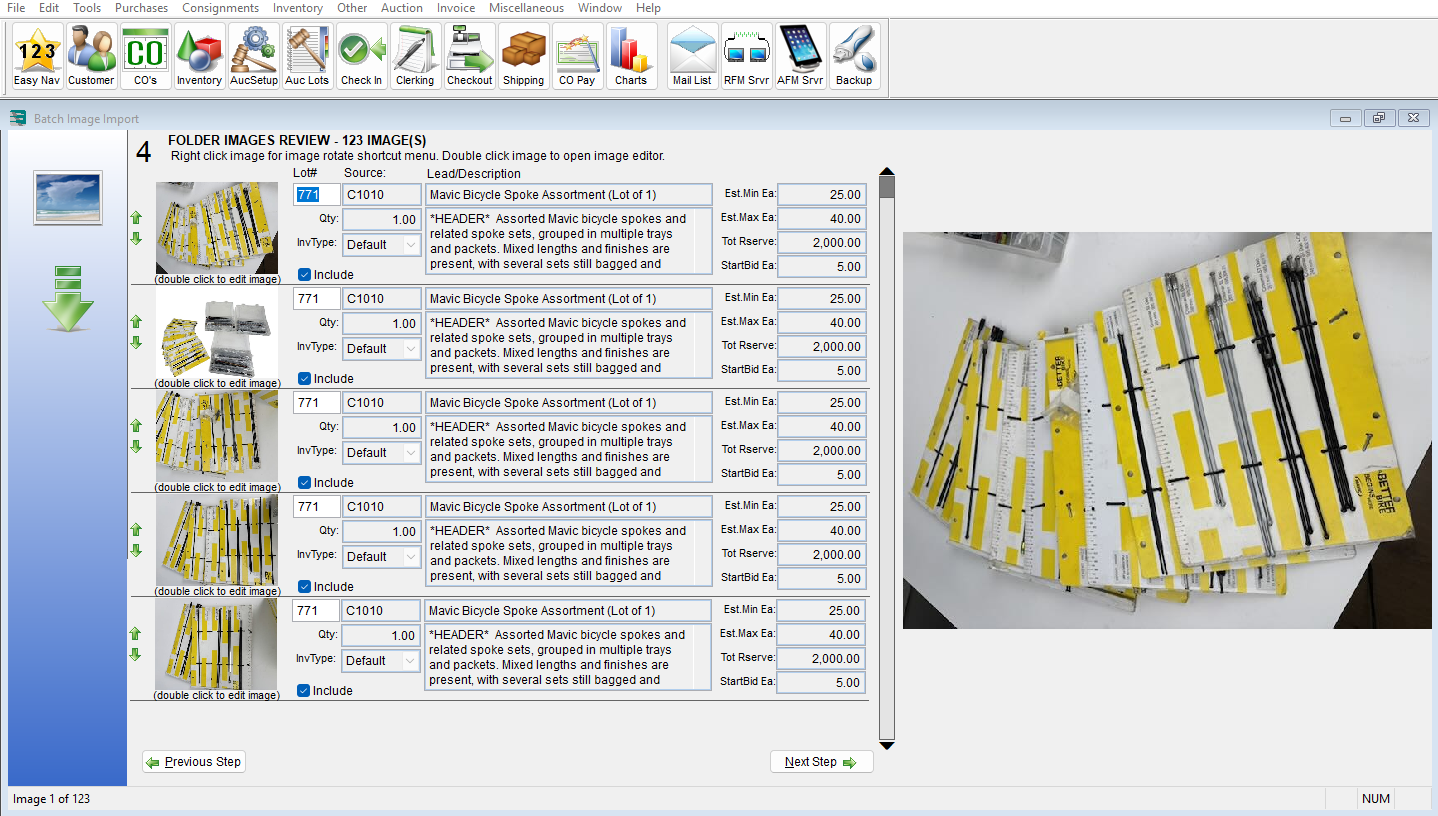Move first image row up with green arrow
Viewport: 1438px width, 816px height.
[136, 218]
